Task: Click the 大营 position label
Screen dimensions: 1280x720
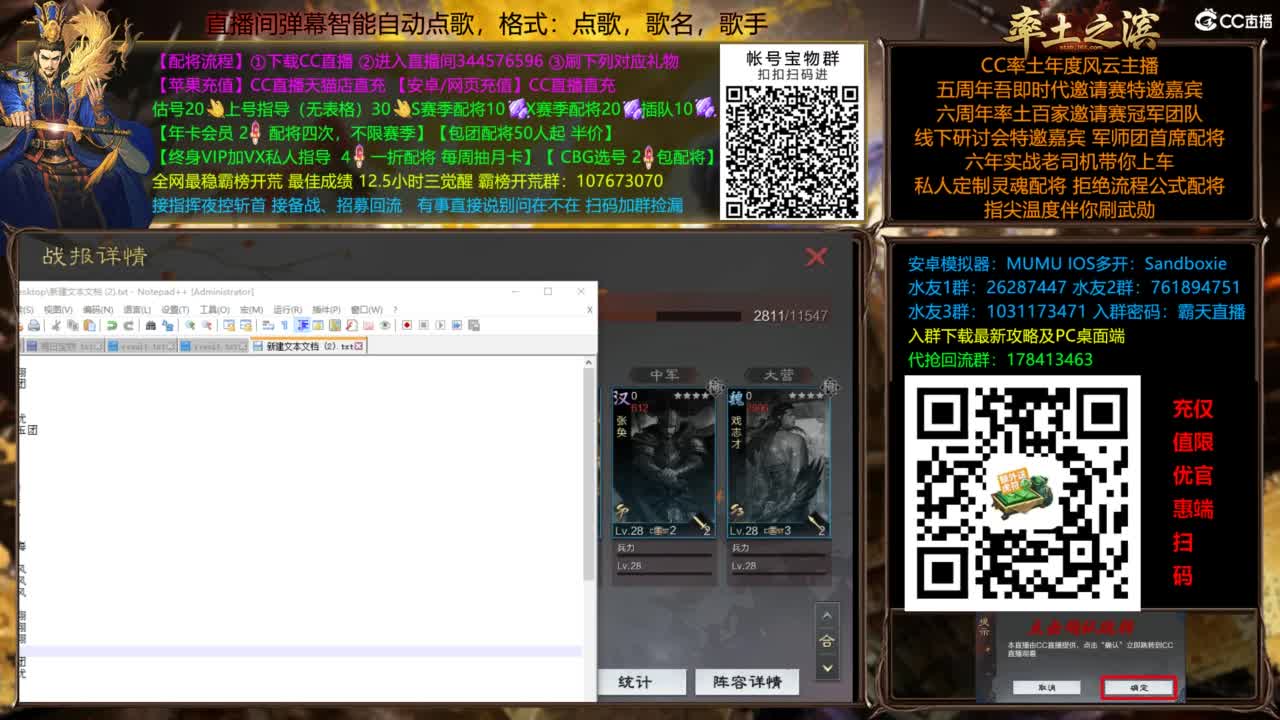Action: coord(779,375)
